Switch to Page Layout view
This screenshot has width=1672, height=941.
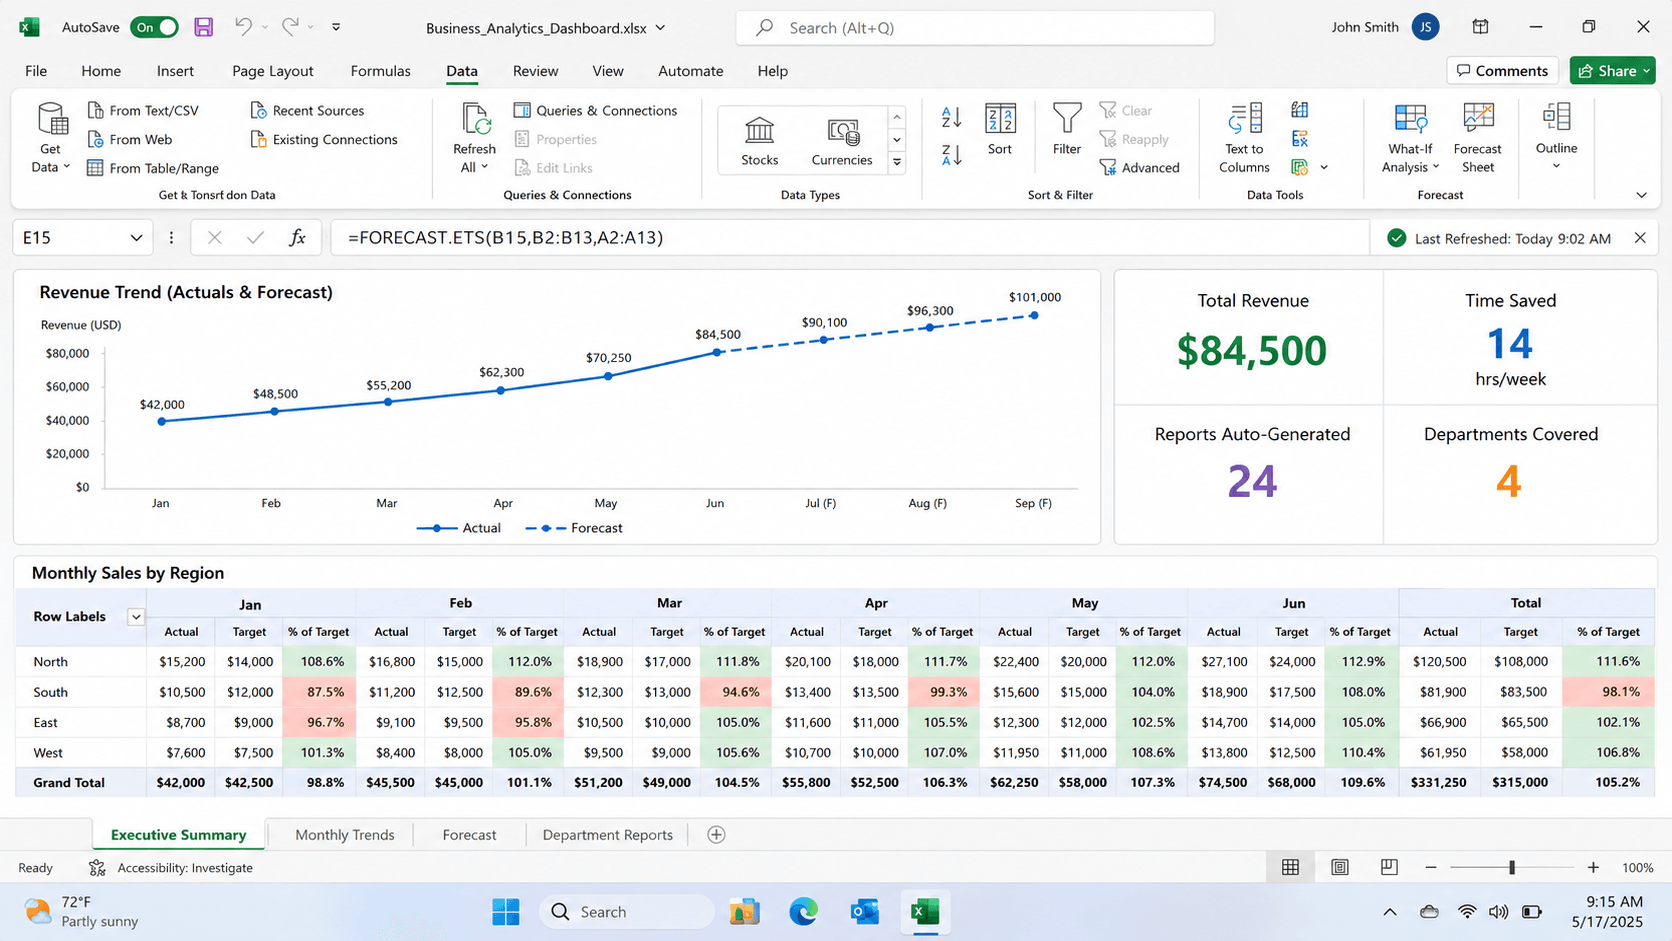click(1340, 868)
